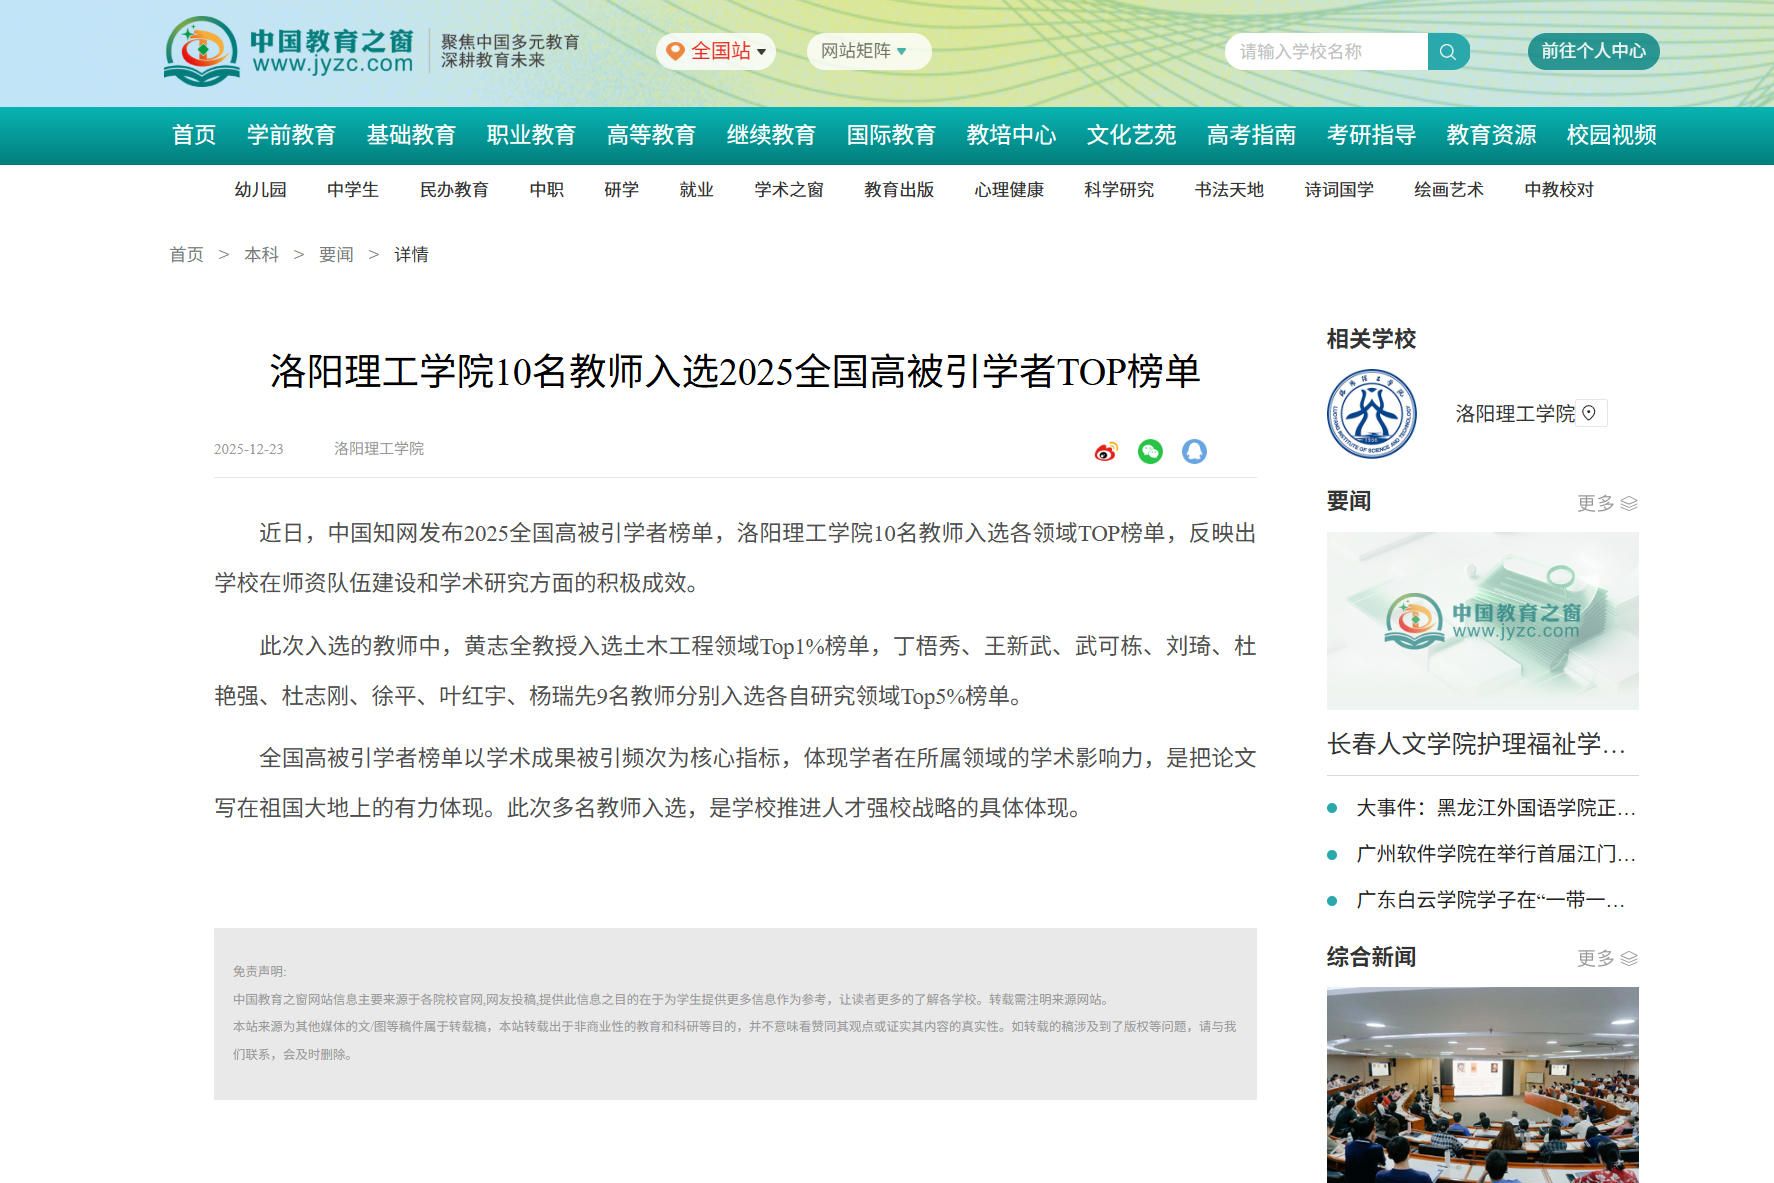Screen dimensions: 1774x1183
Task: Share article via WeChat icon
Action: coord(1150,452)
